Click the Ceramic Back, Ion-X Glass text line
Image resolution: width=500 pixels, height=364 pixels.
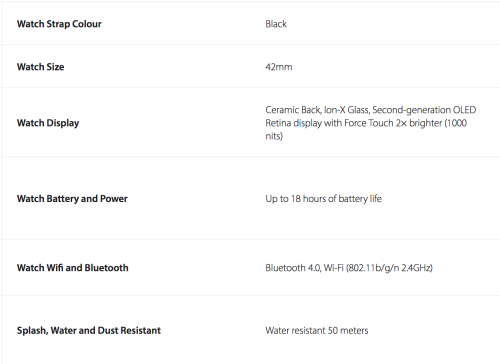pyautogui.click(x=371, y=110)
